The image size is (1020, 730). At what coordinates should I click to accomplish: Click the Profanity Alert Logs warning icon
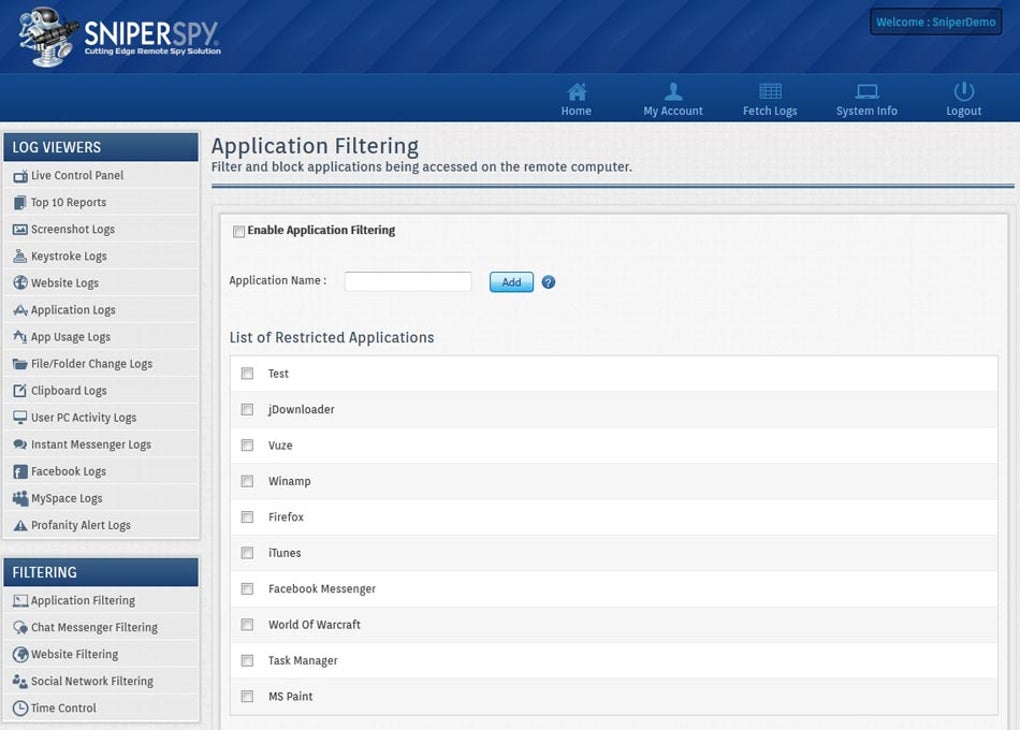[20, 525]
